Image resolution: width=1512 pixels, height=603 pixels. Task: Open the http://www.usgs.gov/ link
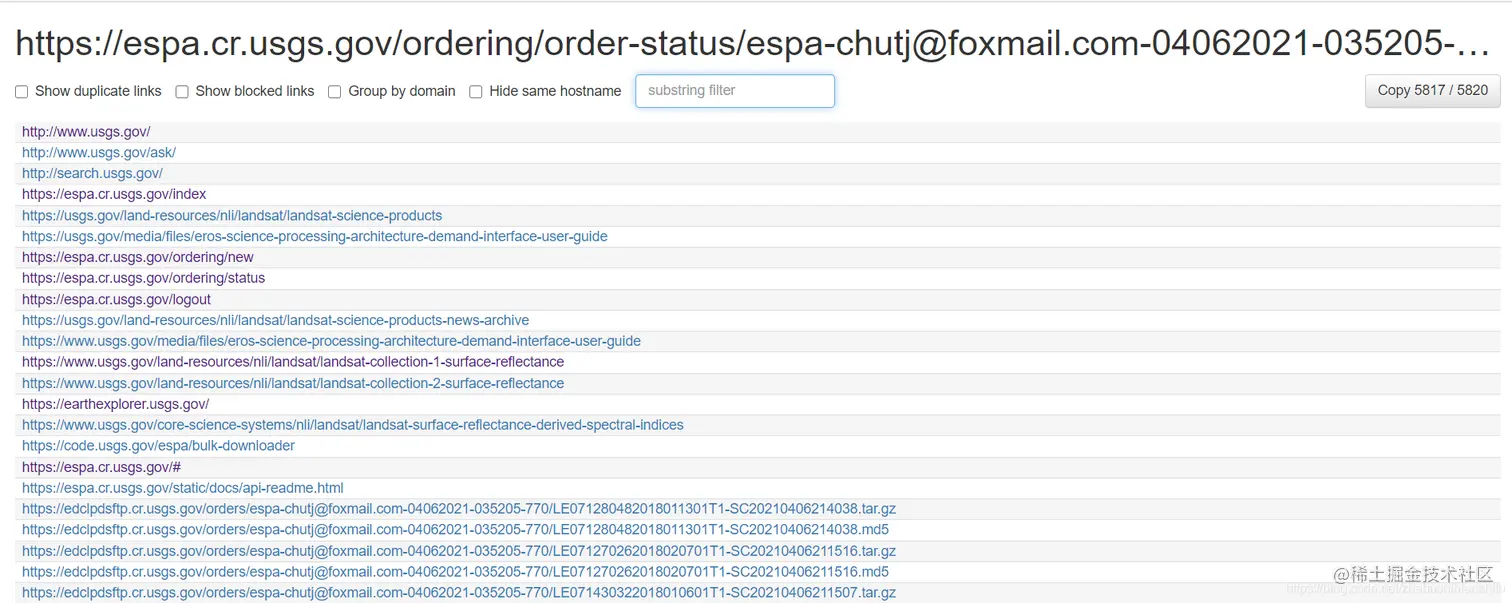coord(86,132)
